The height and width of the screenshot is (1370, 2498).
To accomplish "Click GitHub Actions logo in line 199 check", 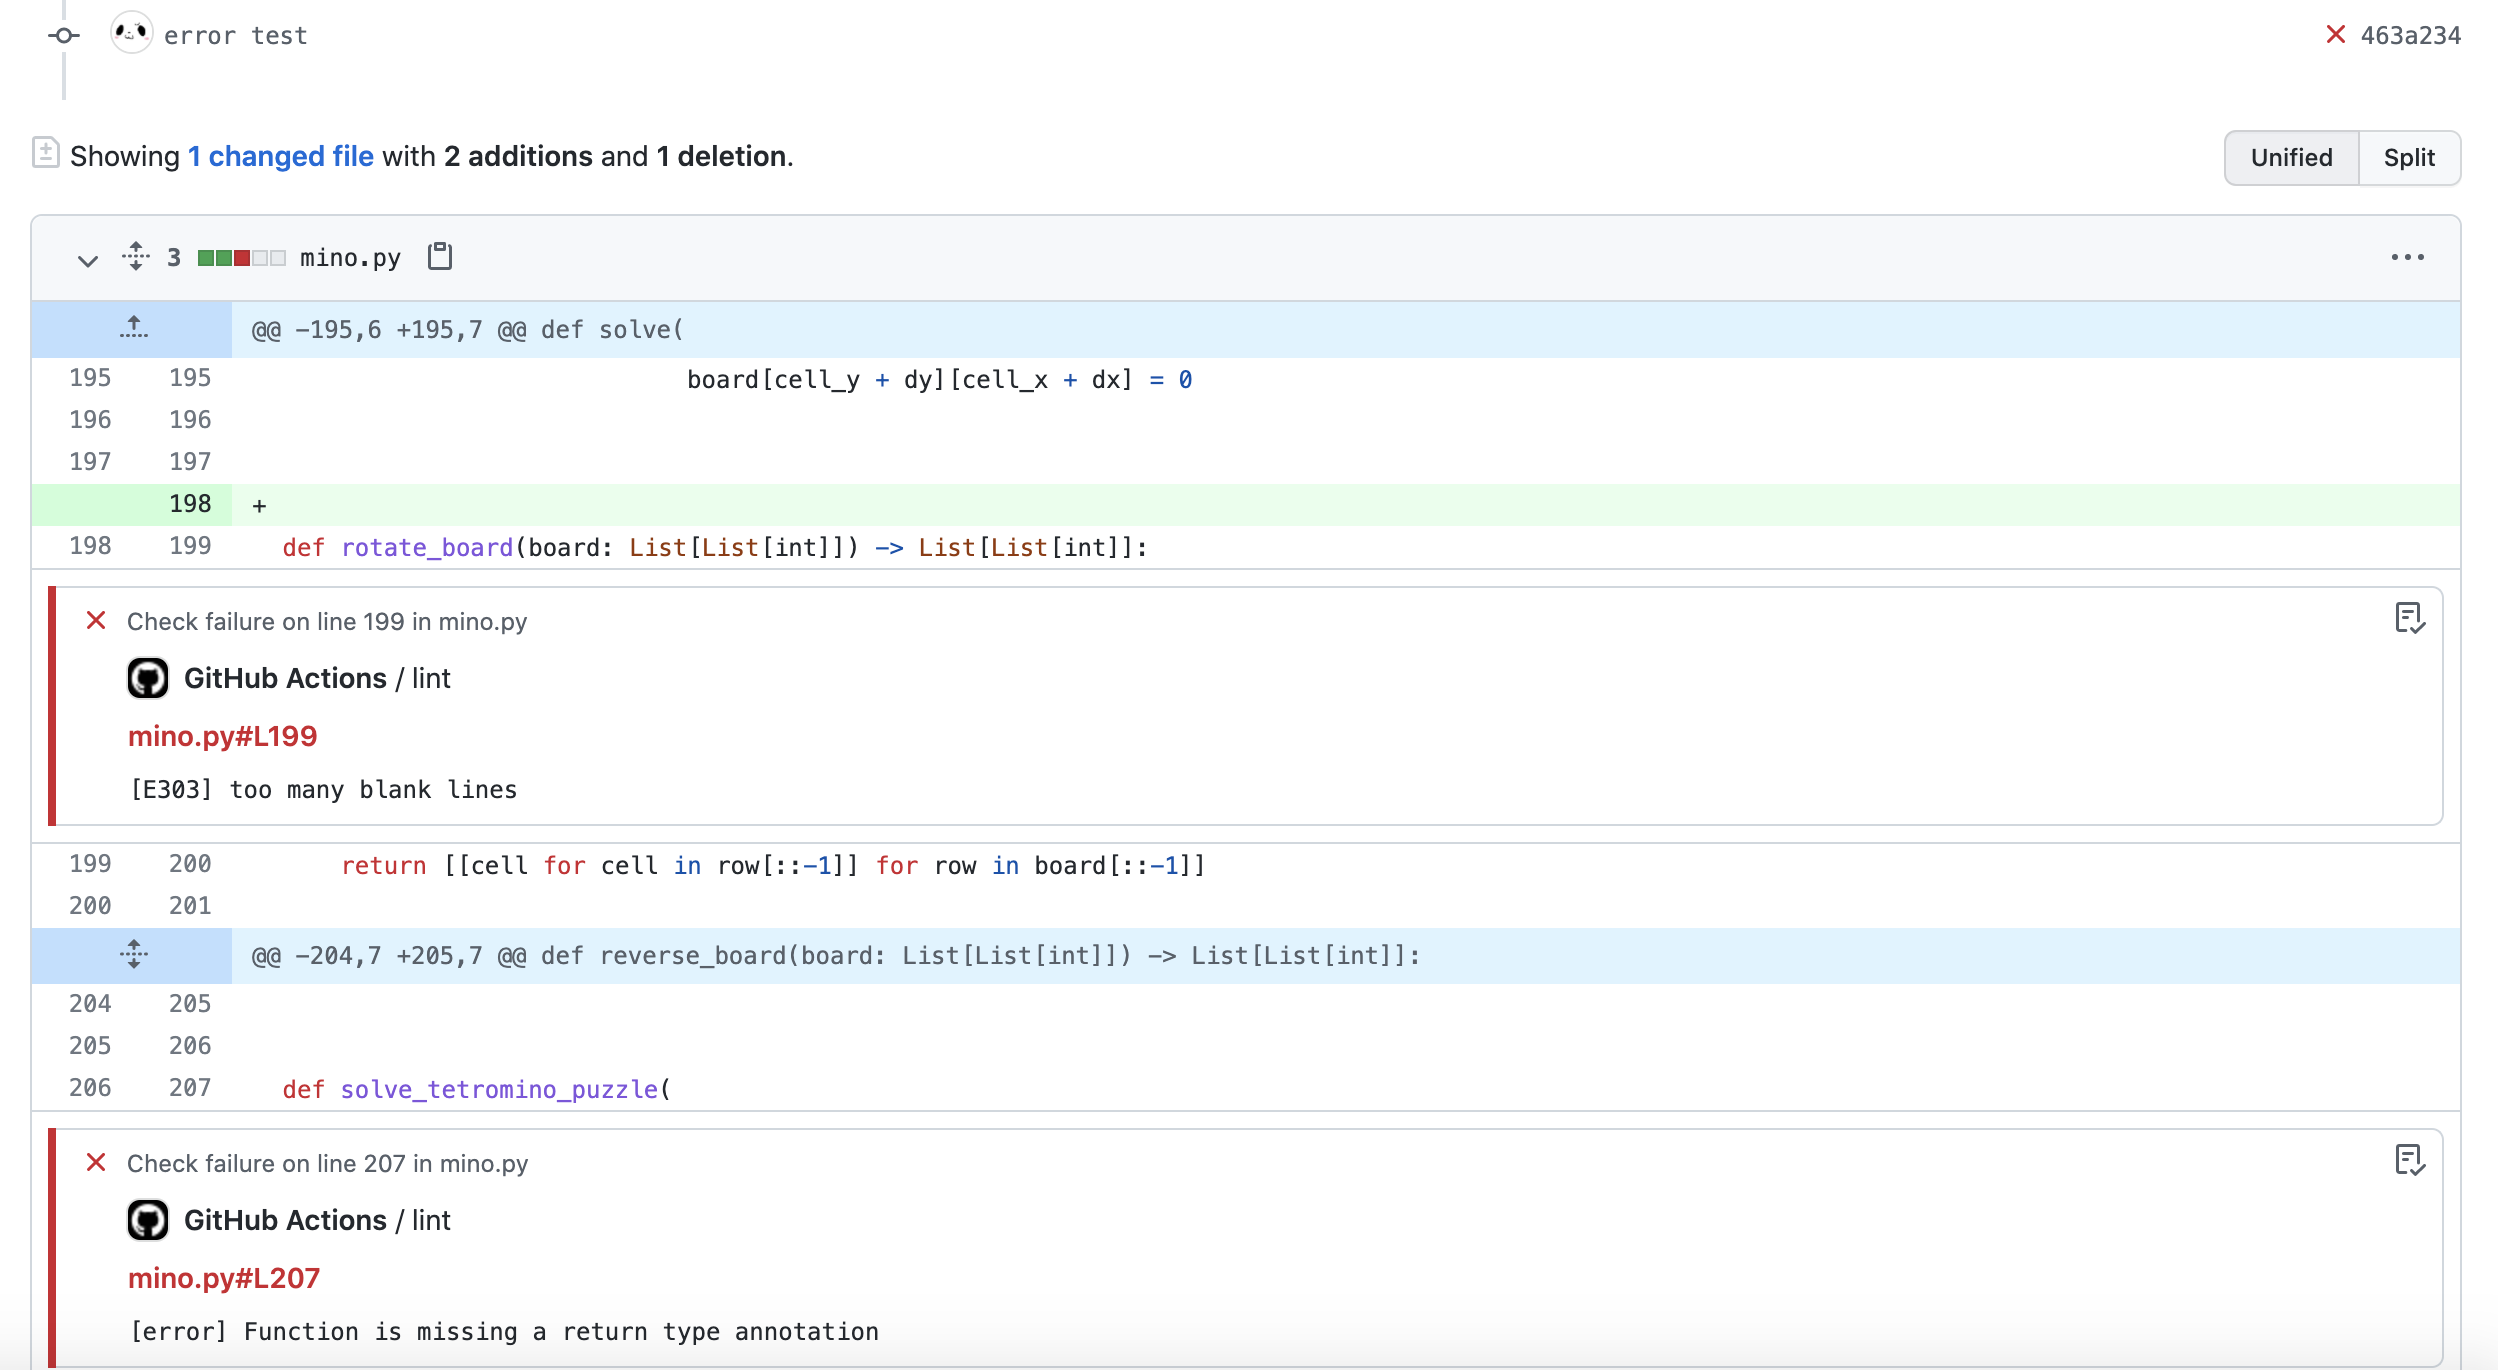I will point(148,678).
